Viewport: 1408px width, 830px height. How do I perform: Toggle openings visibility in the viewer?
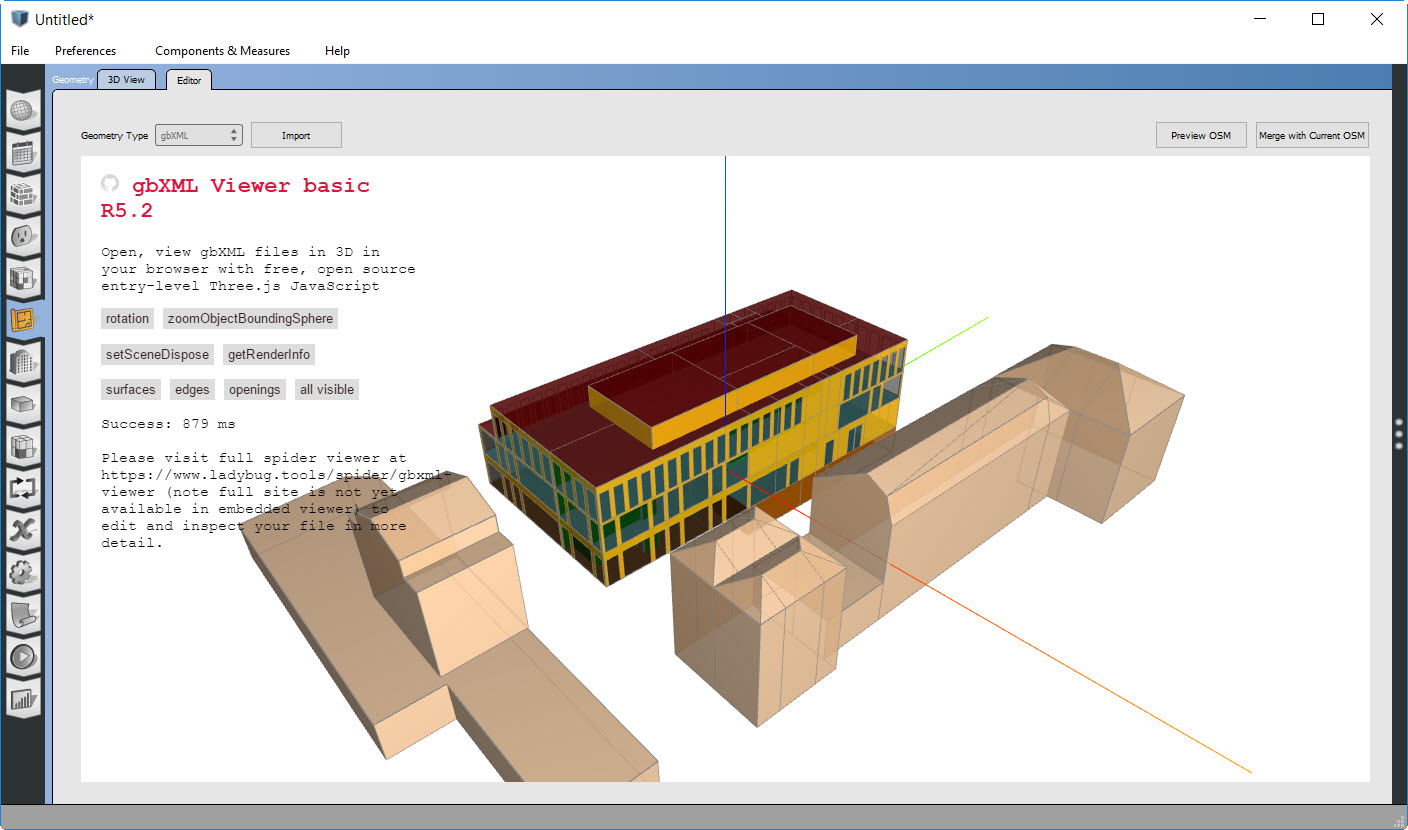[x=254, y=389]
